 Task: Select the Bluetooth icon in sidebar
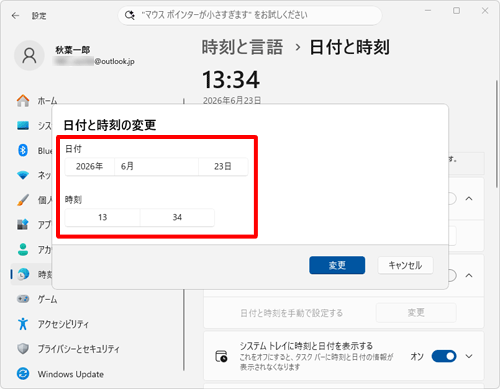23,150
